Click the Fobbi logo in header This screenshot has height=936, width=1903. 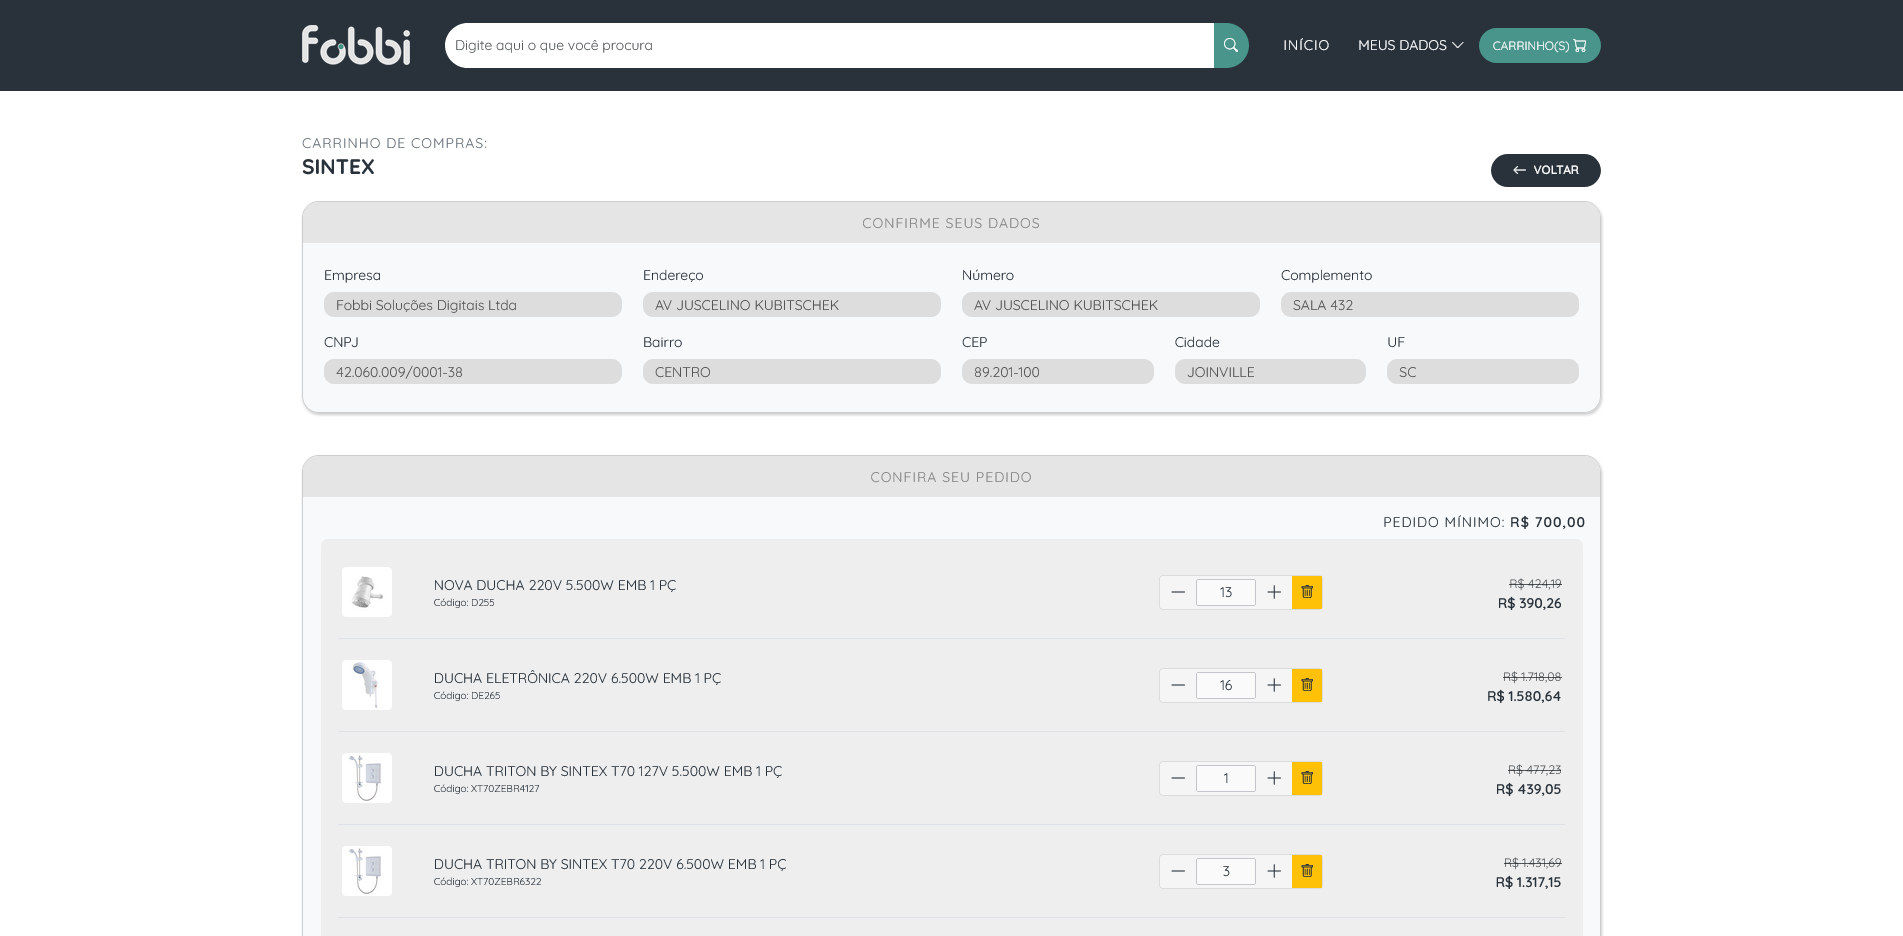356,45
